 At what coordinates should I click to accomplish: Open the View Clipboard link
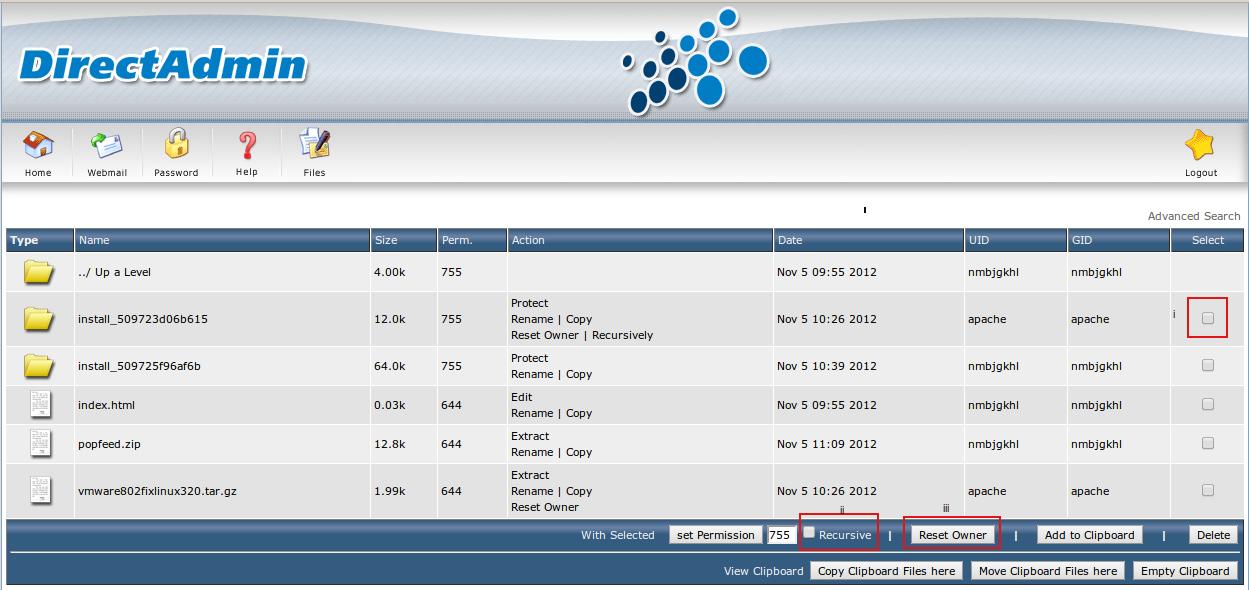[x=763, y=571]
